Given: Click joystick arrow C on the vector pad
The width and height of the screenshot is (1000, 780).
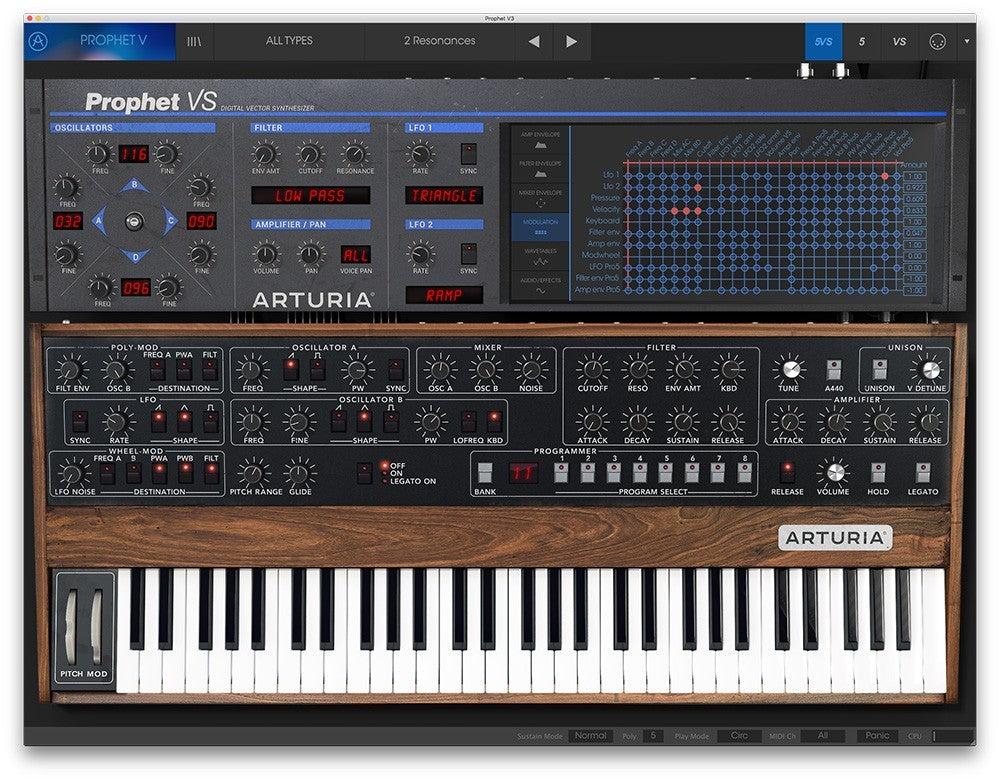Looking at the screenshot, I should (x=170, y=221).
